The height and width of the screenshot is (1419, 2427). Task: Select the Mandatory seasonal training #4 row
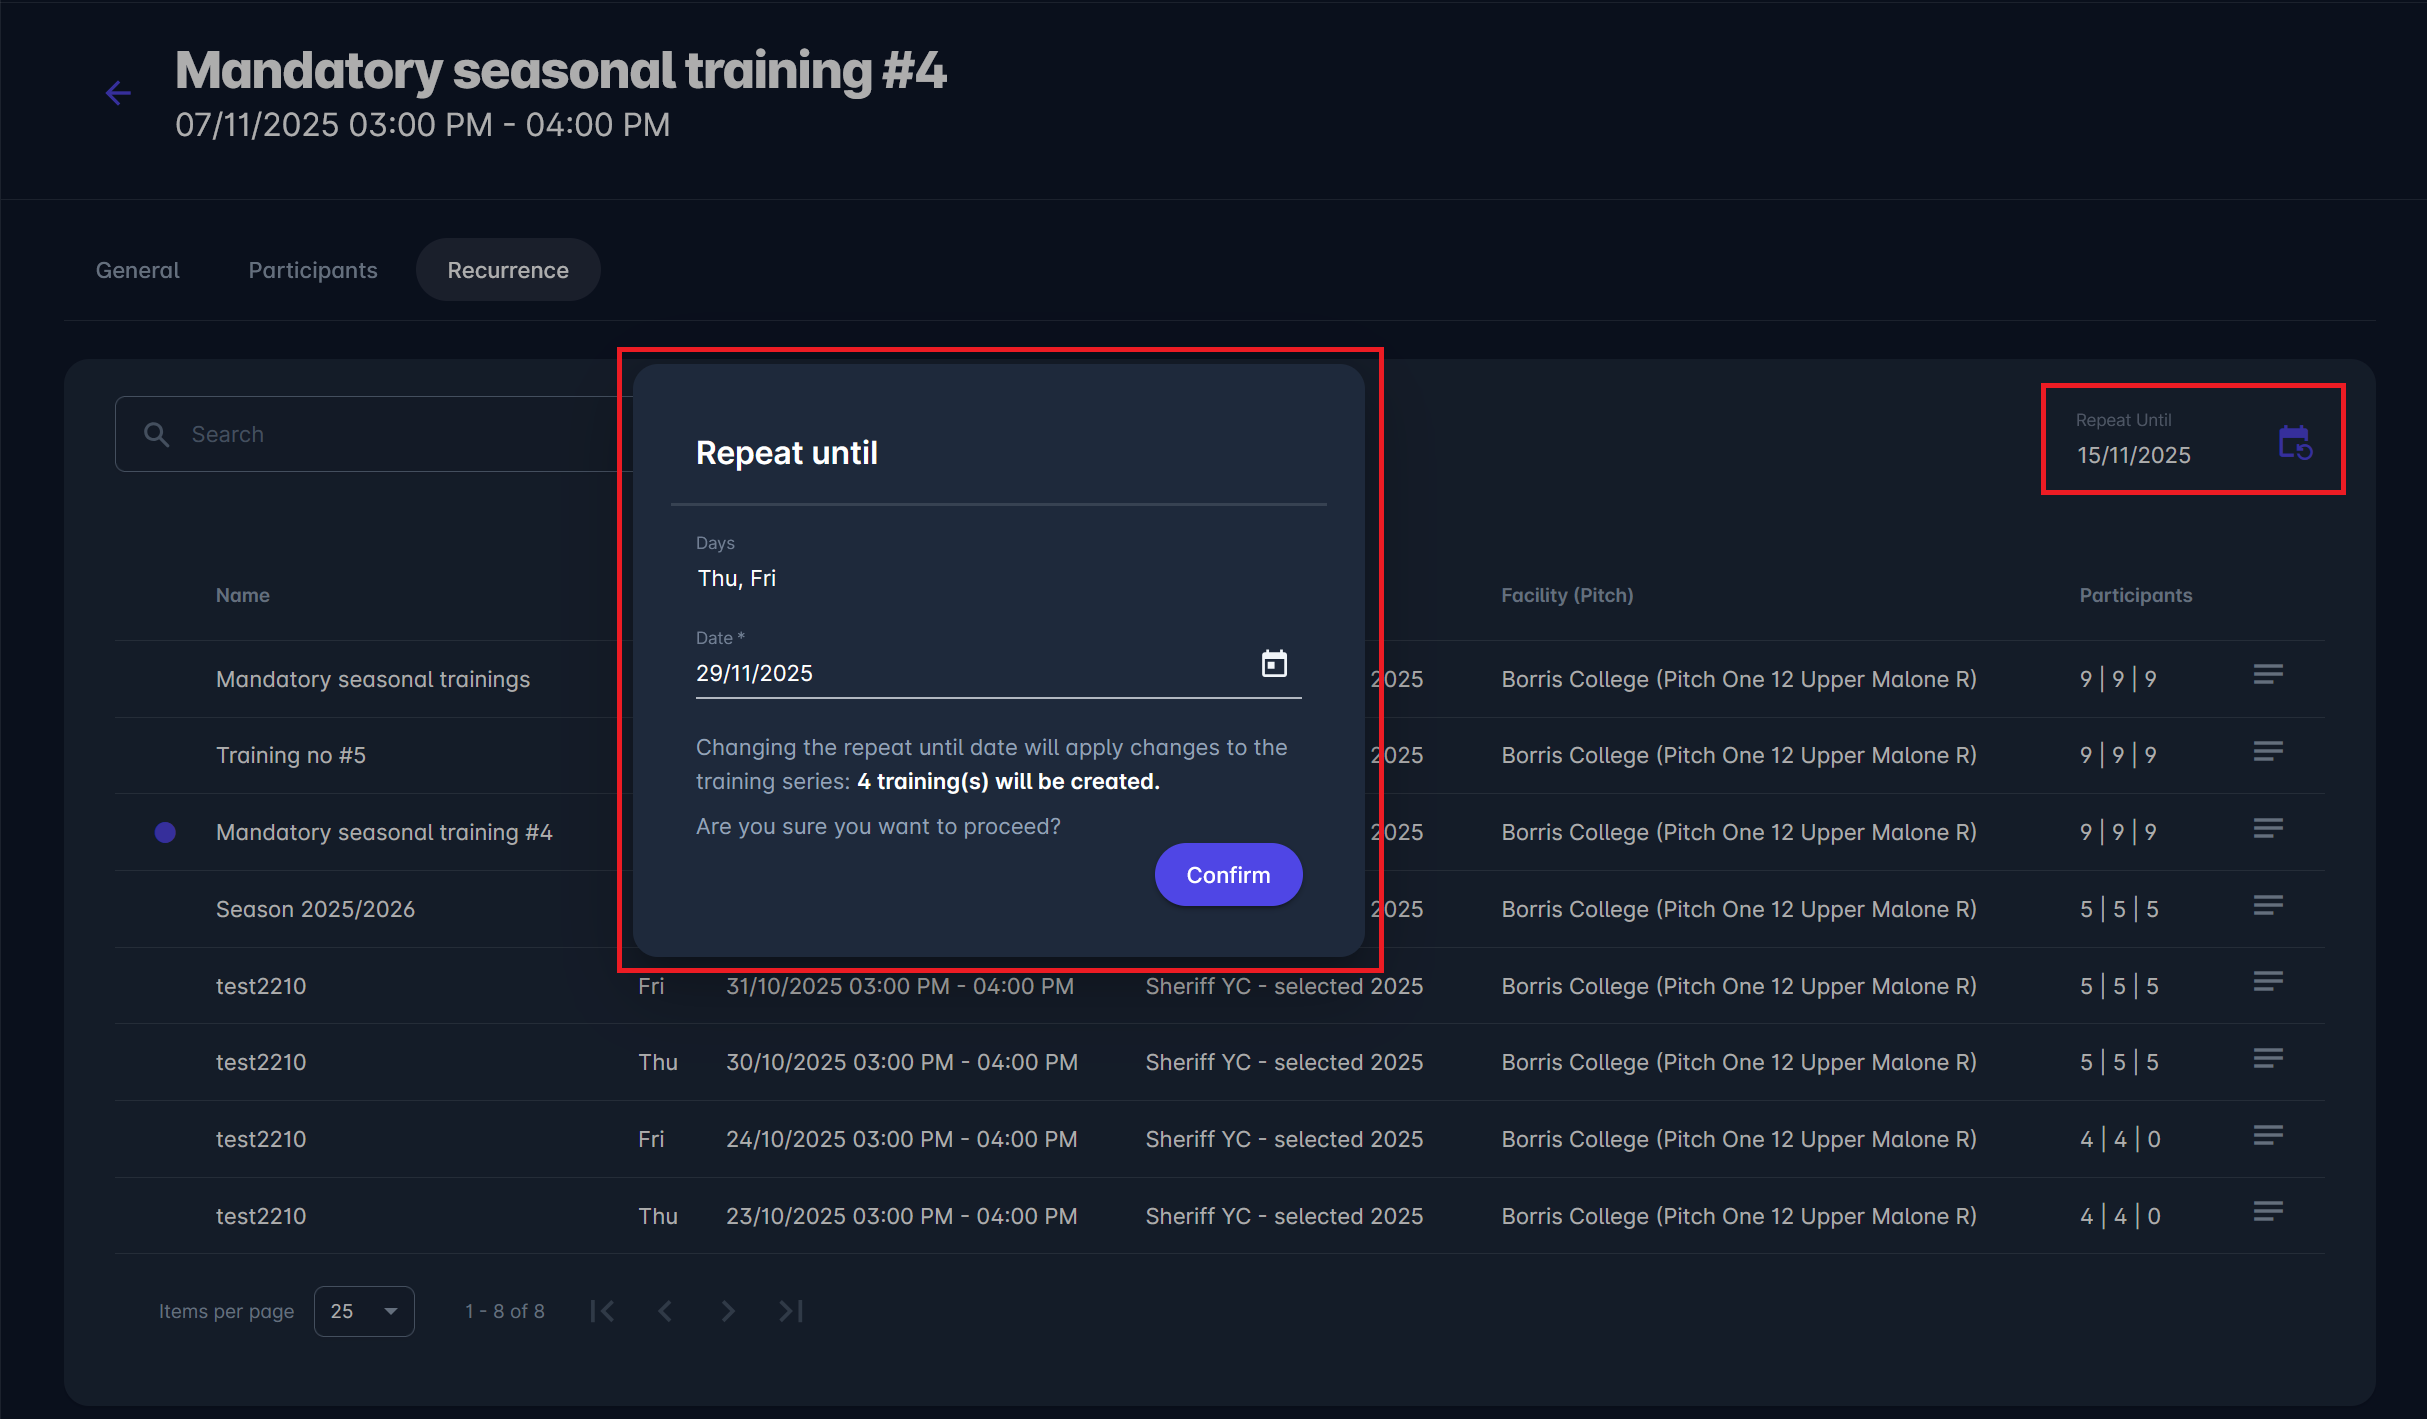click(384, 832)
